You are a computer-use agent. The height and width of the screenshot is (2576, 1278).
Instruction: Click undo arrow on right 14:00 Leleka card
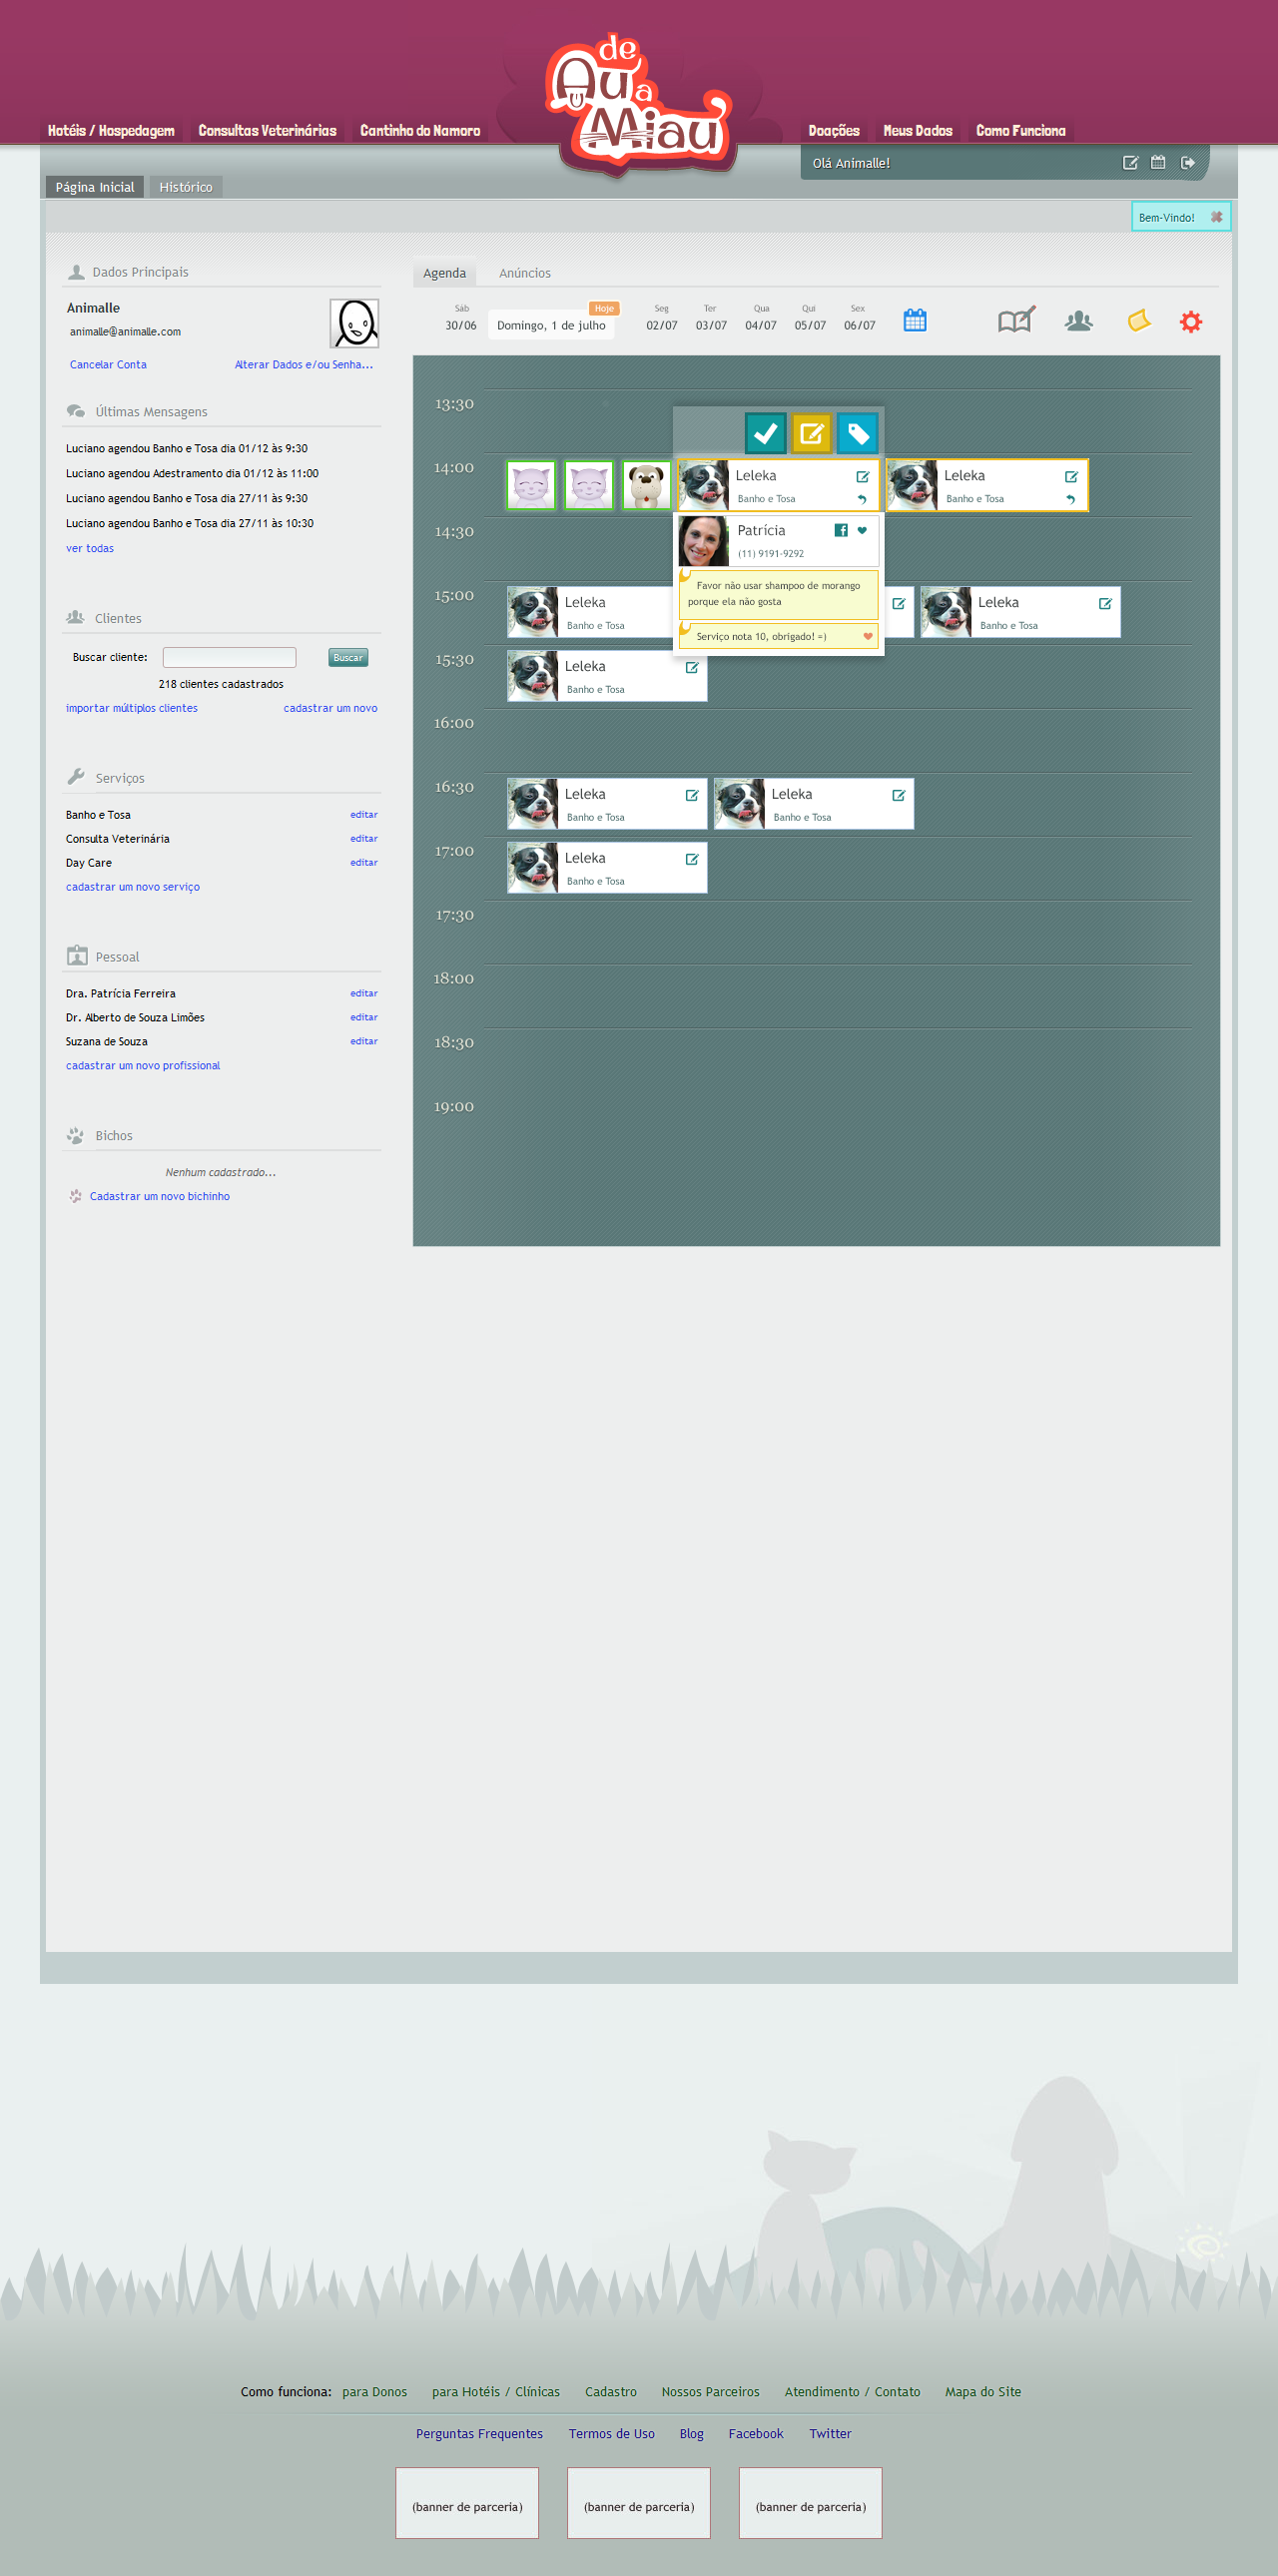1071,499
